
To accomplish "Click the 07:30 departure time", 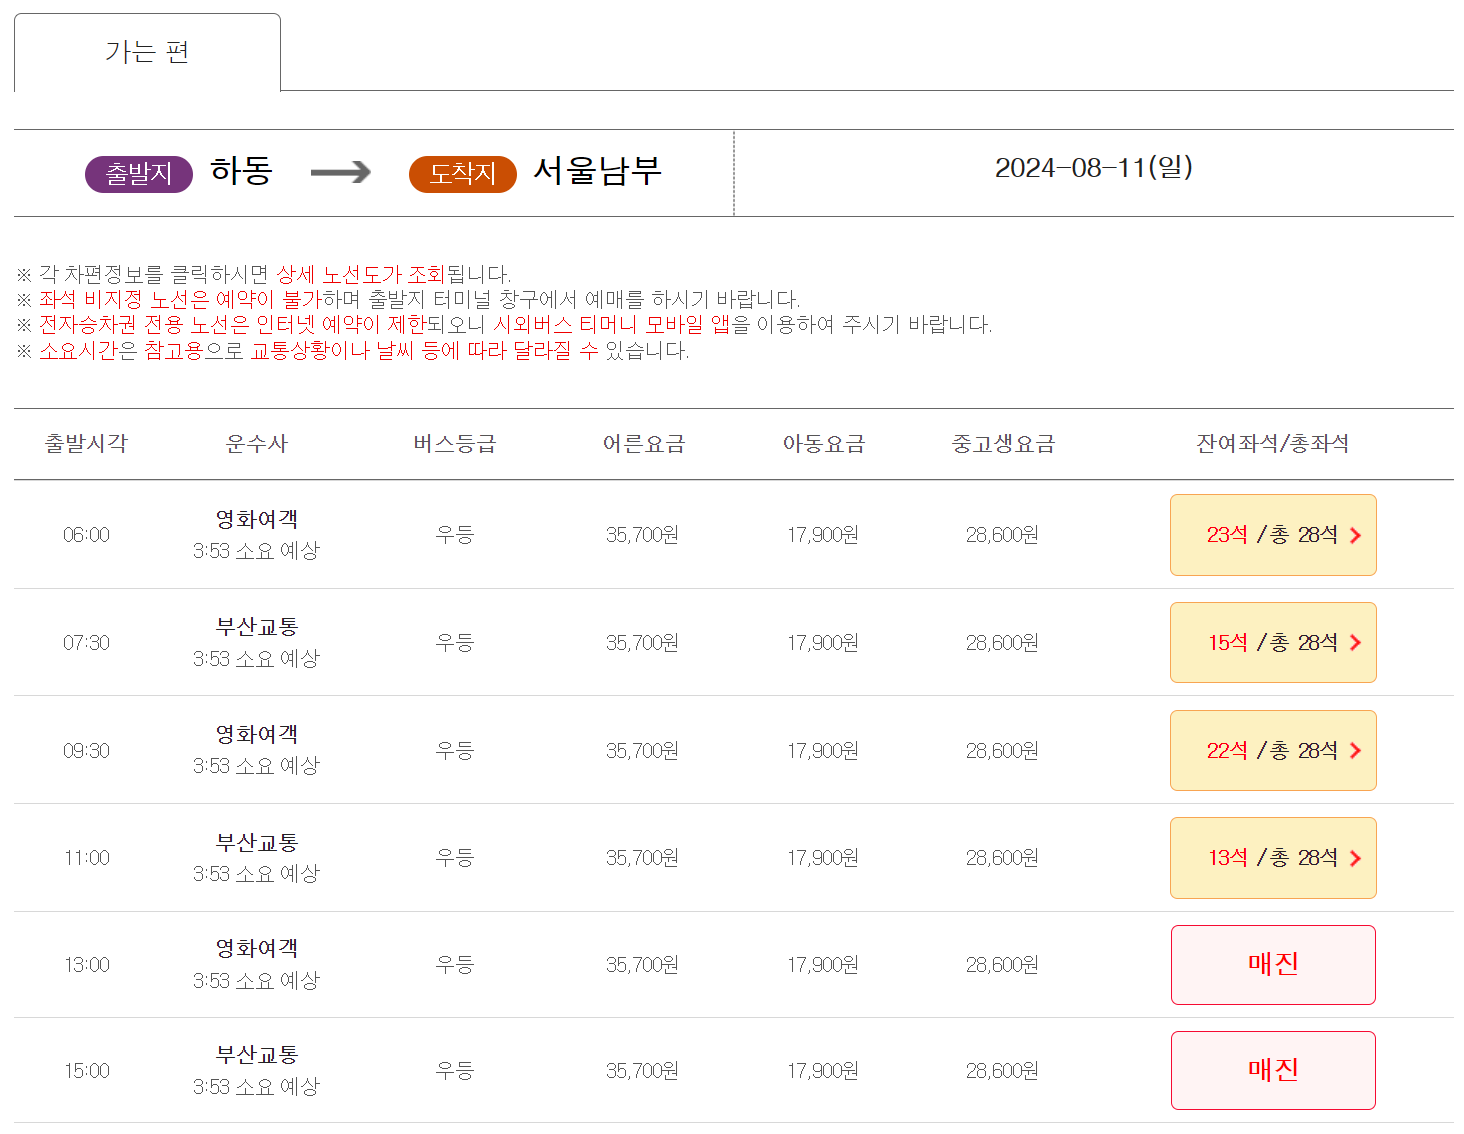I will pyautogui.click(x=86, y=643).
